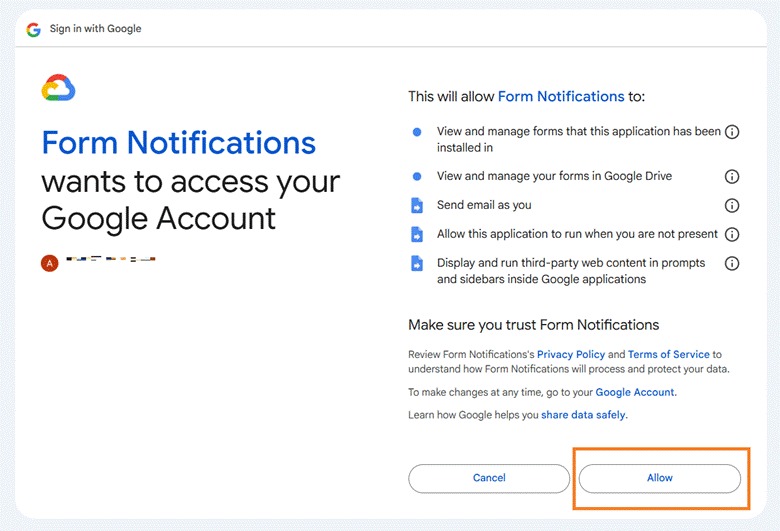Open the Google Account link

(635, 392)
